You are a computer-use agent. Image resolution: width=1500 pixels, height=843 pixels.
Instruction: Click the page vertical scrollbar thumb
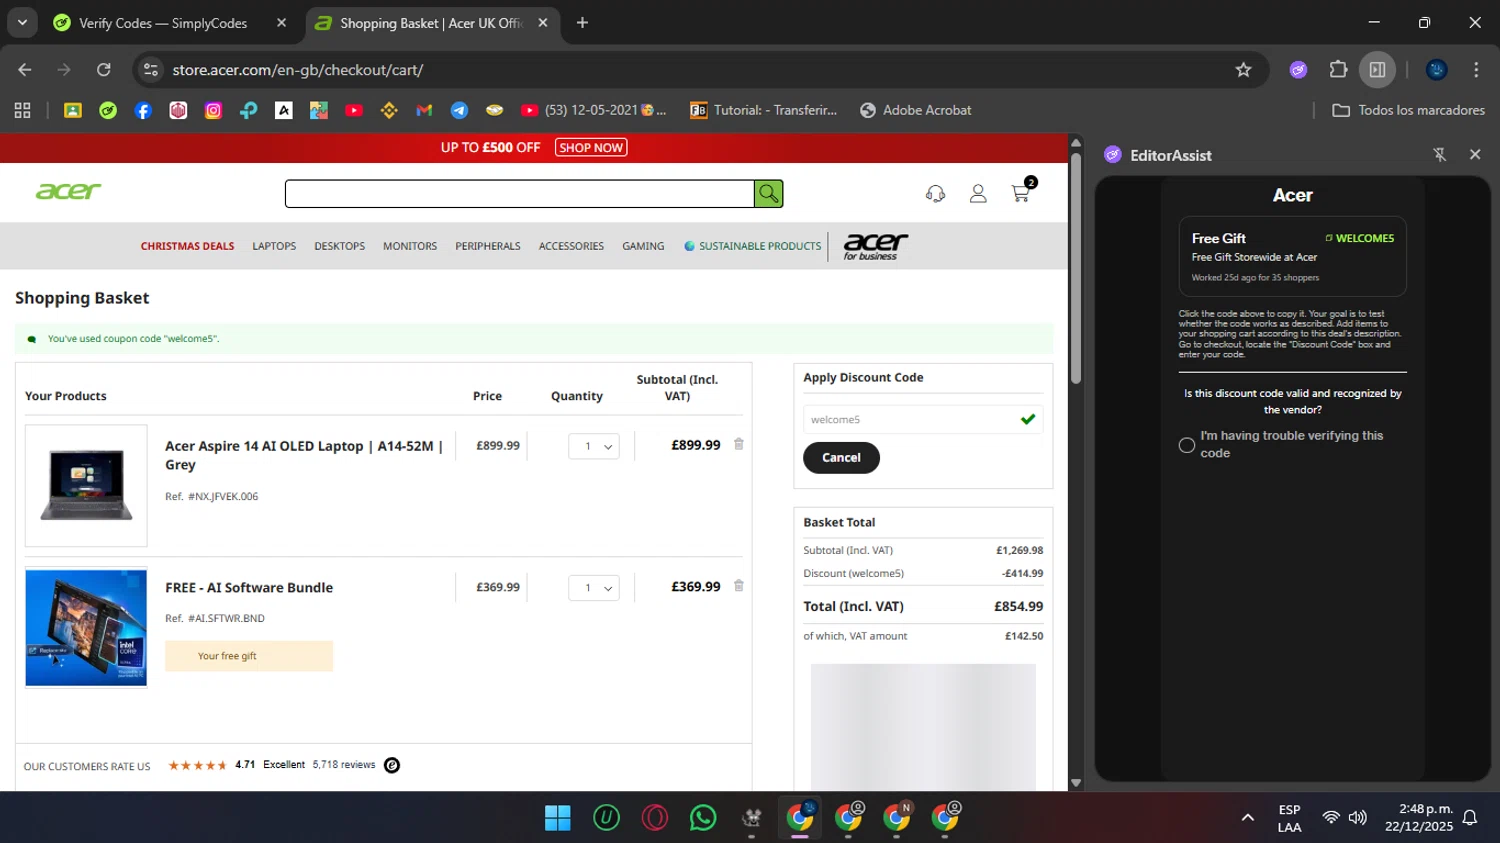(x=1076, y=267)
